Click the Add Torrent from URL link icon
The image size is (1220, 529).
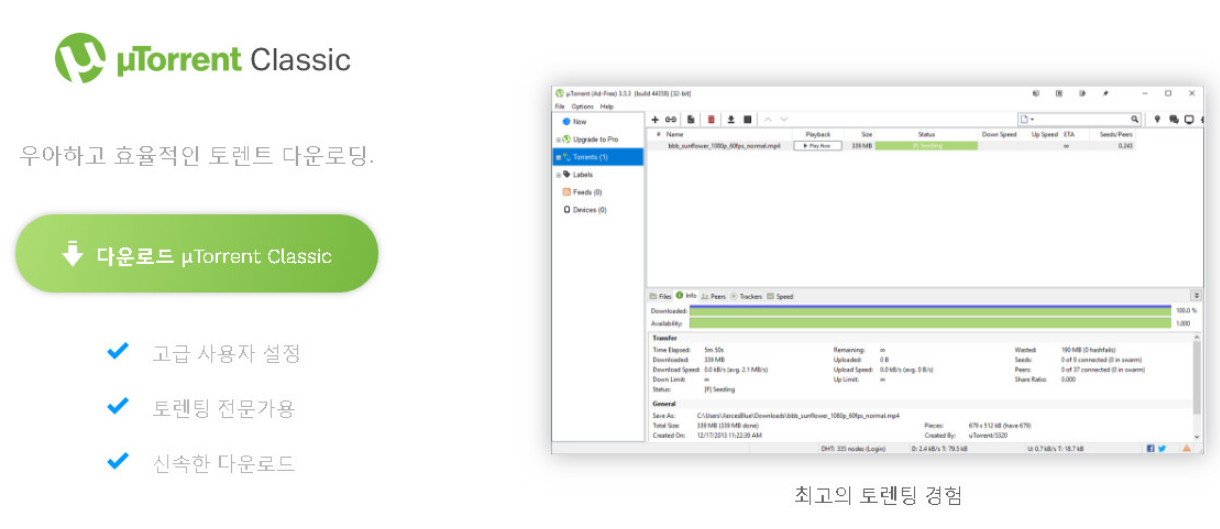pyautogui.click(x=671, y=119)
